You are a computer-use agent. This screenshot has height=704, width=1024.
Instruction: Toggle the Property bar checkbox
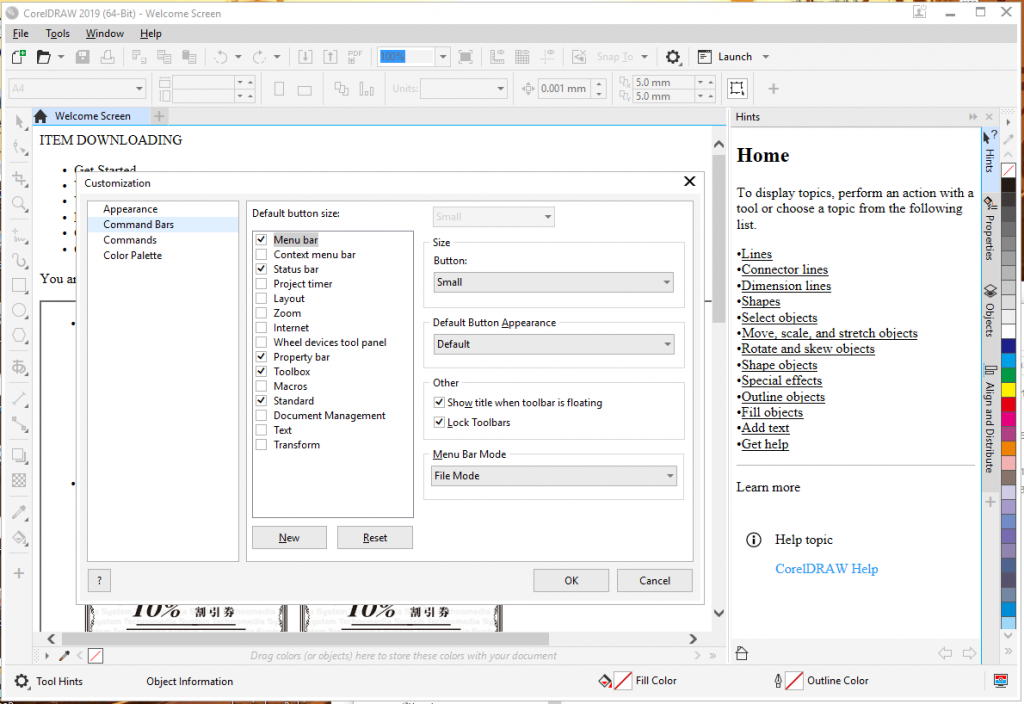coord(261,357)
